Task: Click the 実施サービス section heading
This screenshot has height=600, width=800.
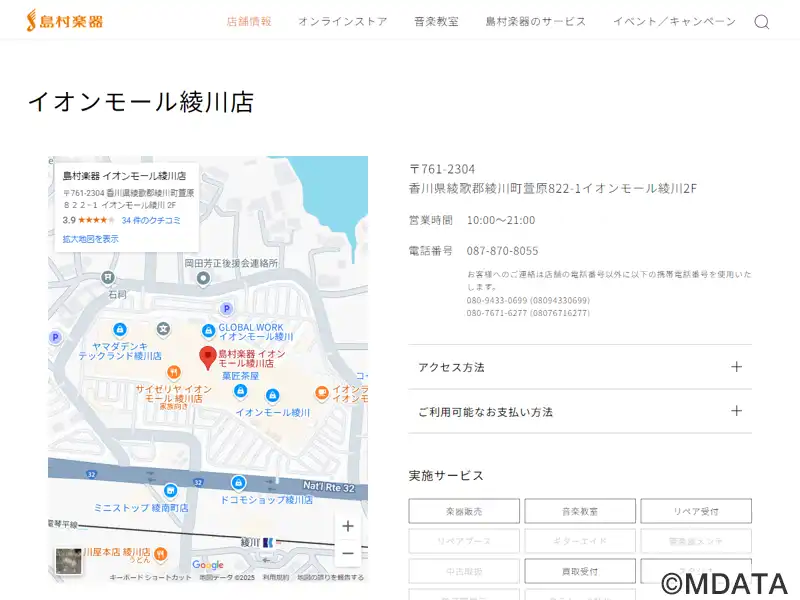Action: click(446, 476)
